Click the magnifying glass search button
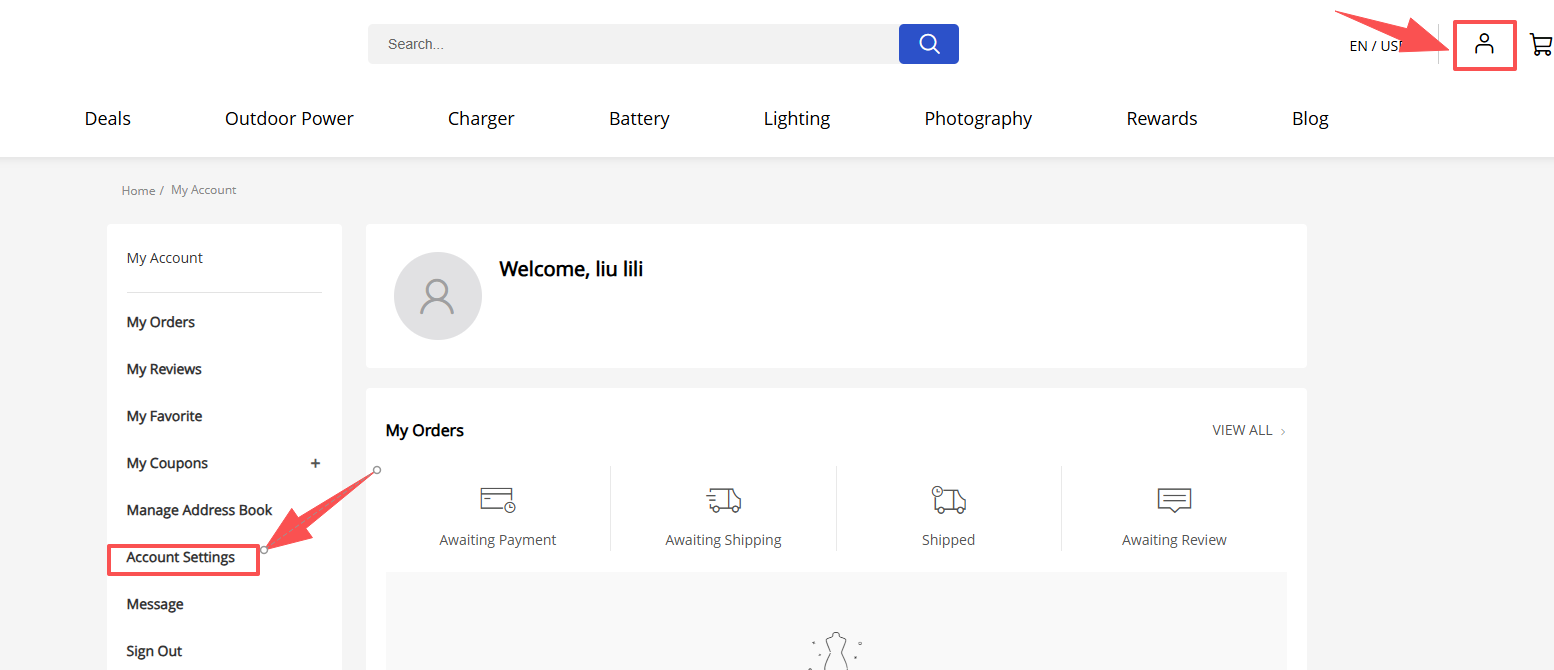 pos(928,44)
